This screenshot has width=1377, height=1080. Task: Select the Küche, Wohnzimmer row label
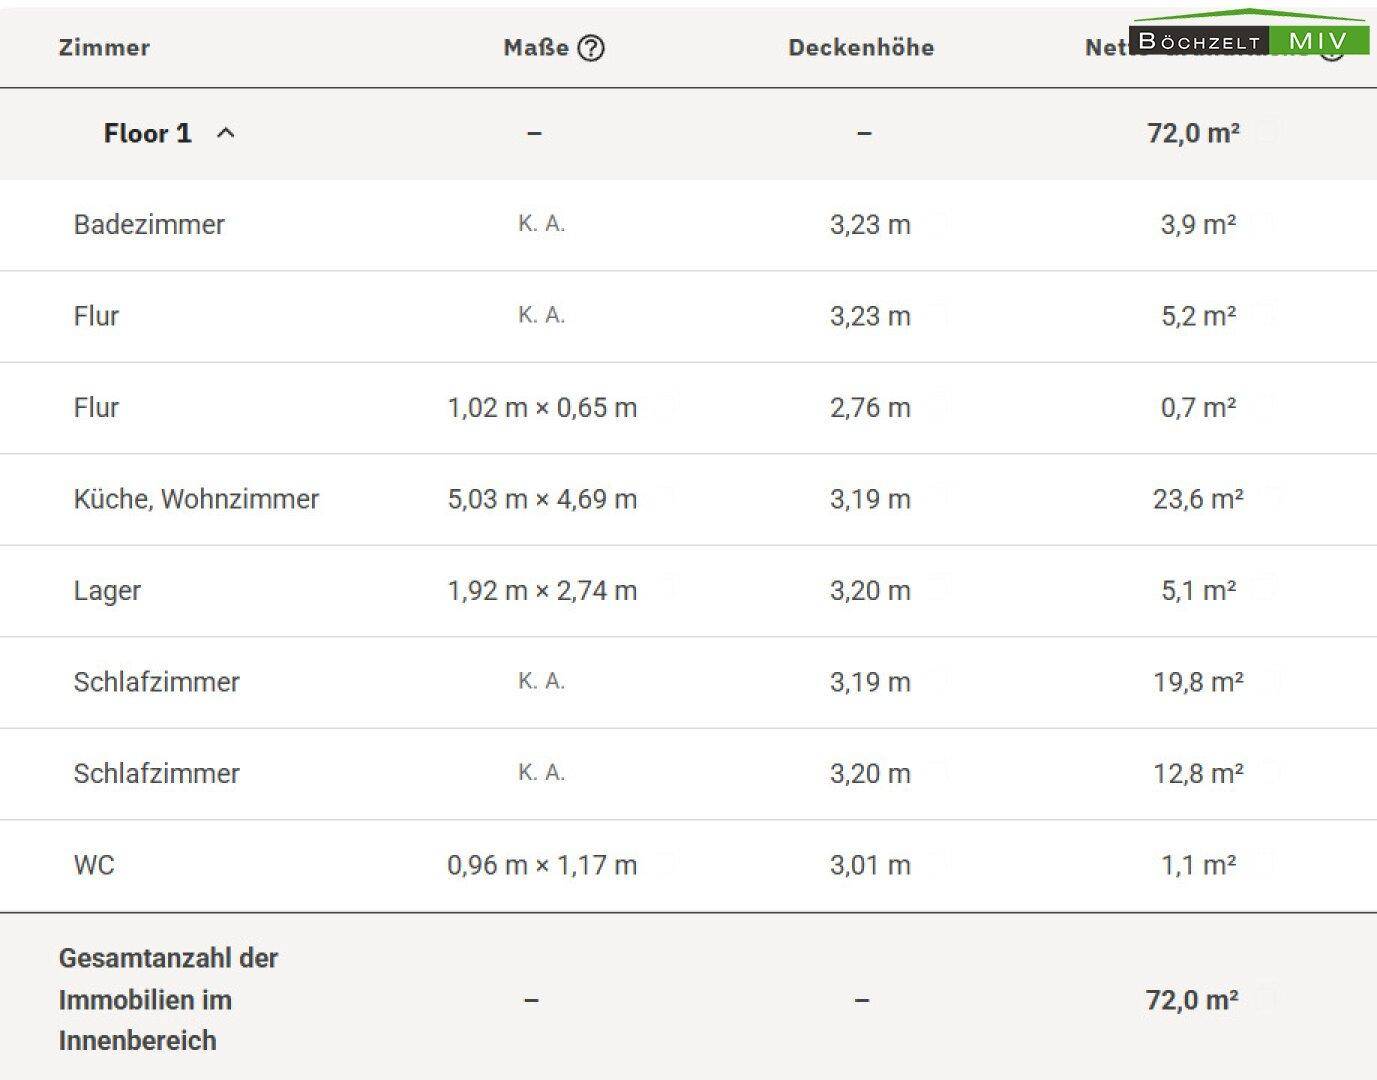point(196,499)
